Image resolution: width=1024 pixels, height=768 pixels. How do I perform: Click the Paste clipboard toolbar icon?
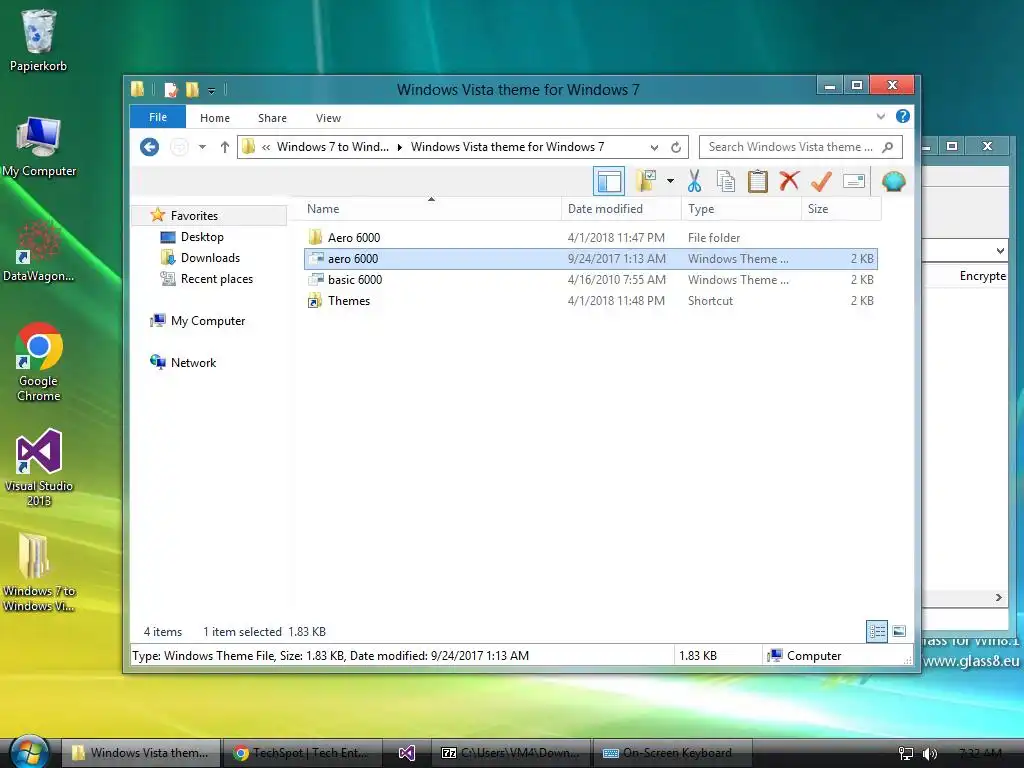(x=758, y=181)
